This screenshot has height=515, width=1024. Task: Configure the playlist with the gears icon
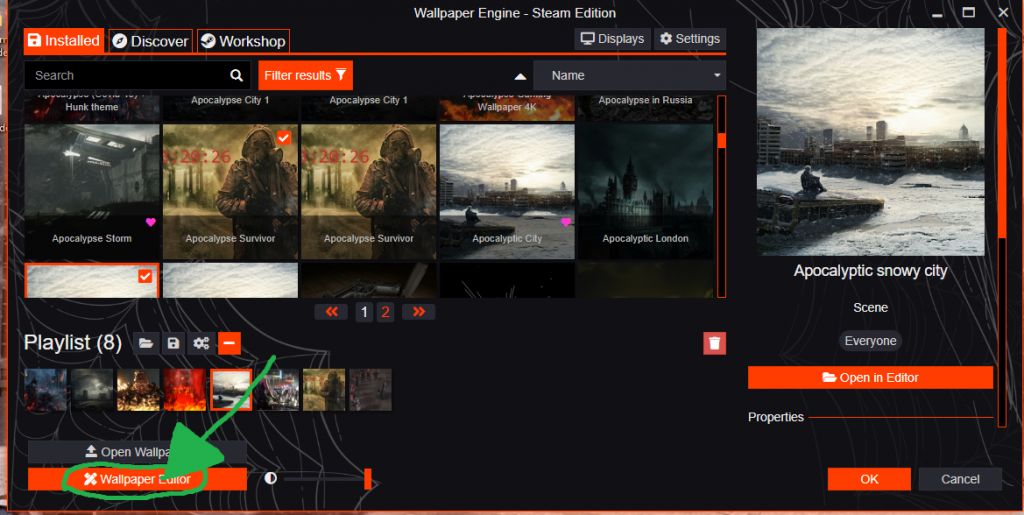(201, 343)
